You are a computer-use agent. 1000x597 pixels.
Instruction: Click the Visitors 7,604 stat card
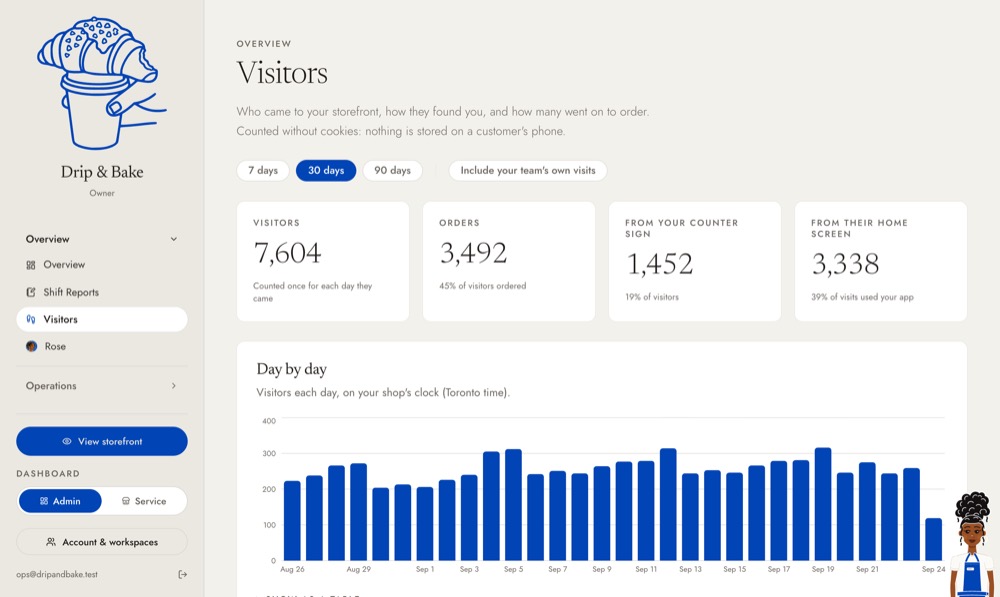tap(323, 262)
